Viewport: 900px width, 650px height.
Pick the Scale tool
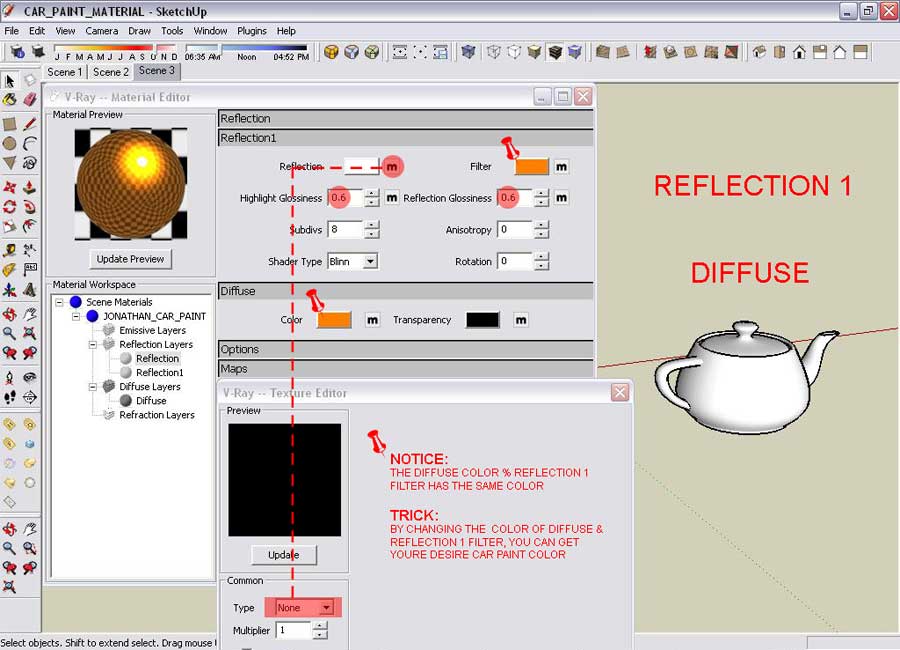pos(9,226)
